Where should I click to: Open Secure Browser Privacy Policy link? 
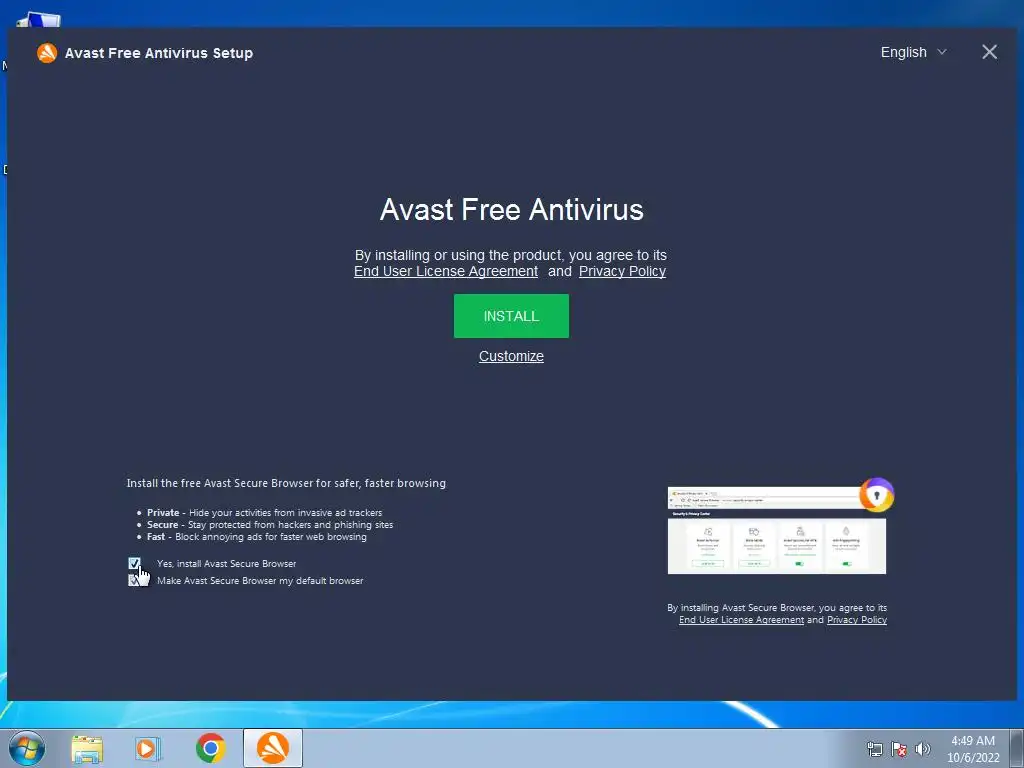[857, 620]
